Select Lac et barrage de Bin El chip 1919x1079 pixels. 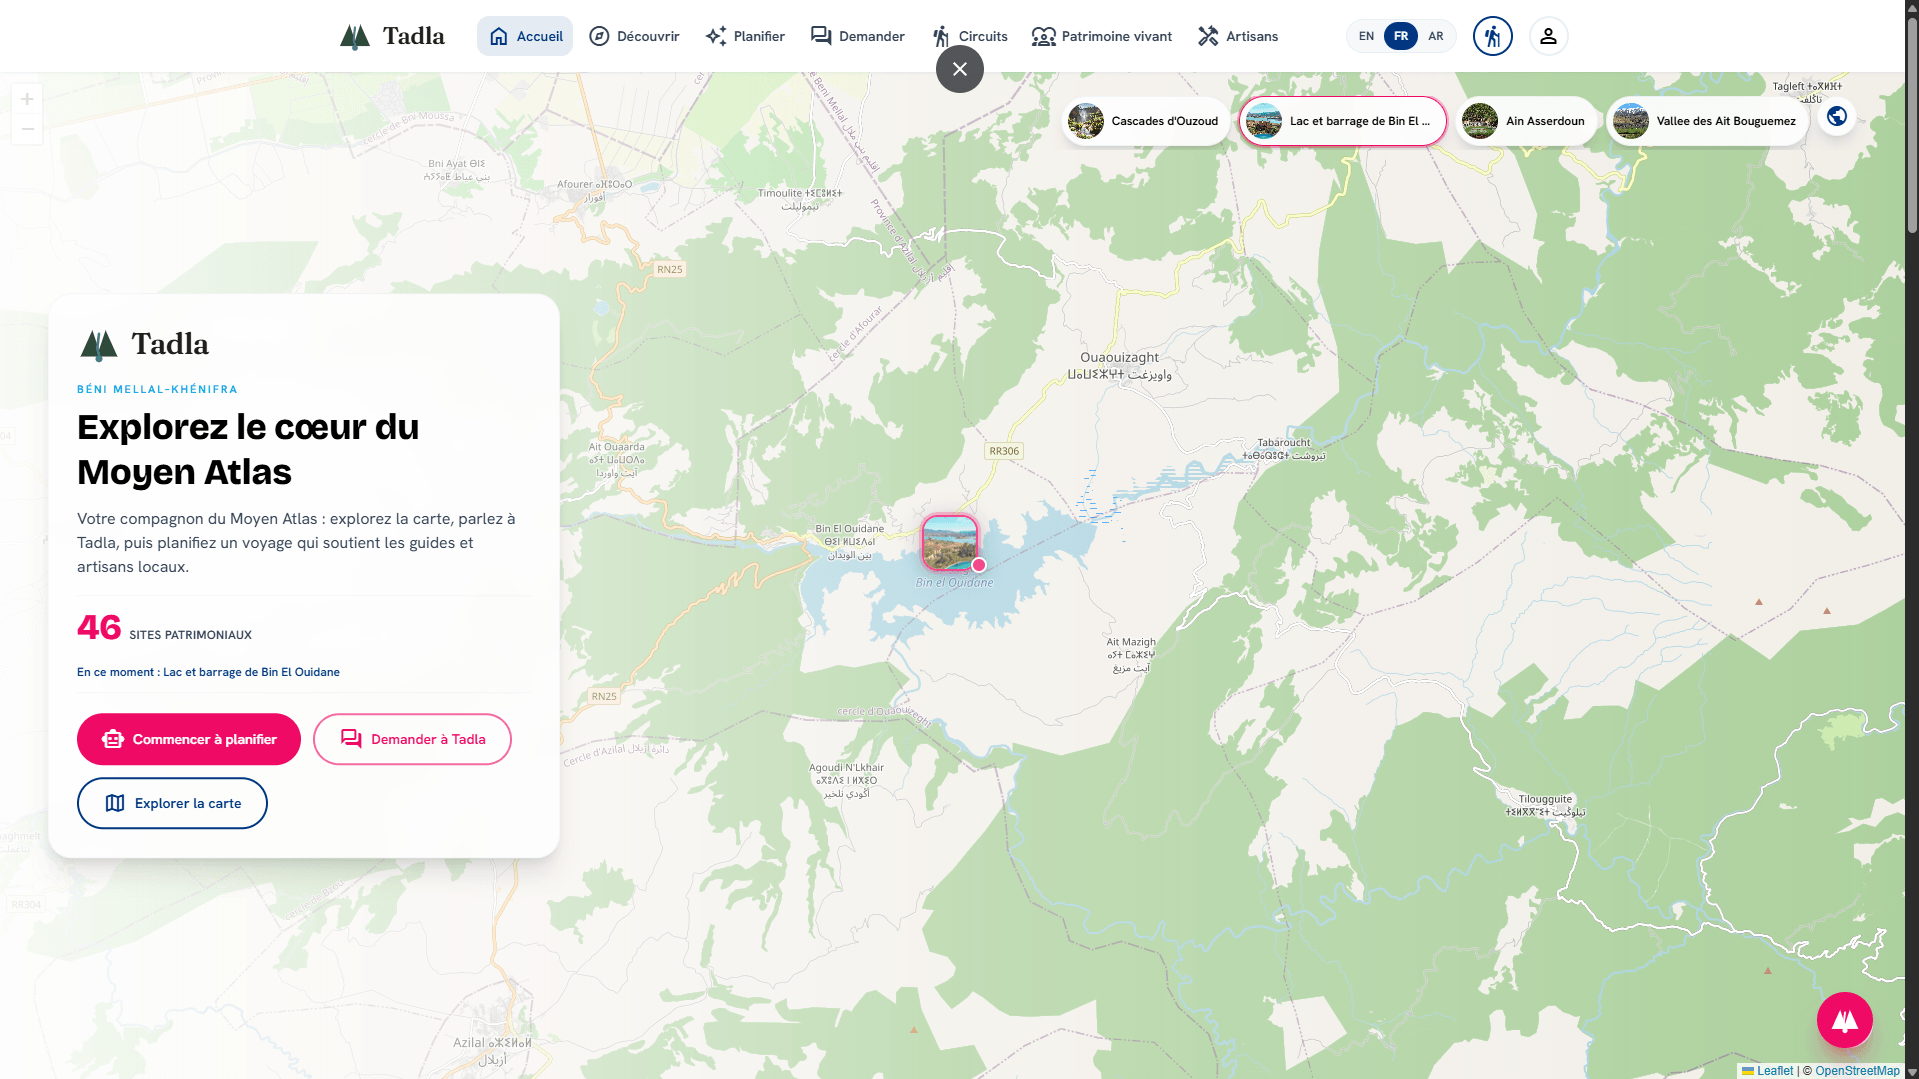pos(1343,121)
